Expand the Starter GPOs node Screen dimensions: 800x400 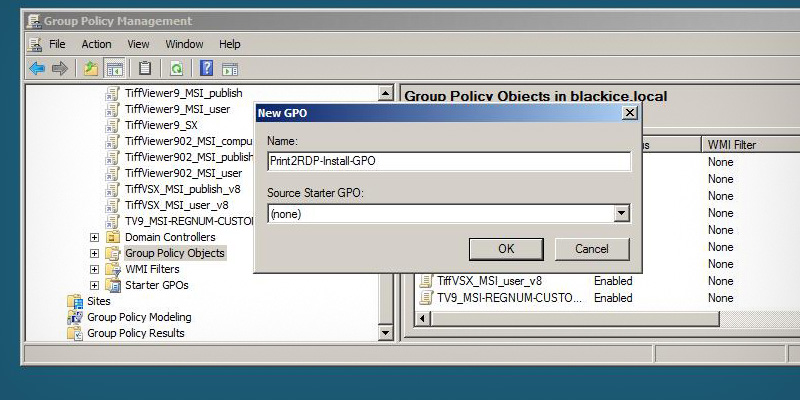click(x=95, y=285)
